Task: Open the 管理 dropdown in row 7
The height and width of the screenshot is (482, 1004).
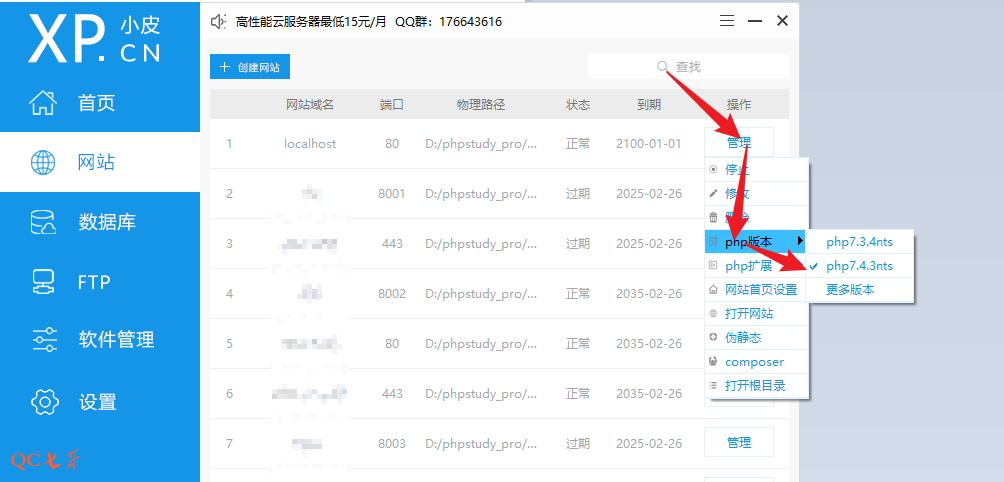Action: [738, 443]
